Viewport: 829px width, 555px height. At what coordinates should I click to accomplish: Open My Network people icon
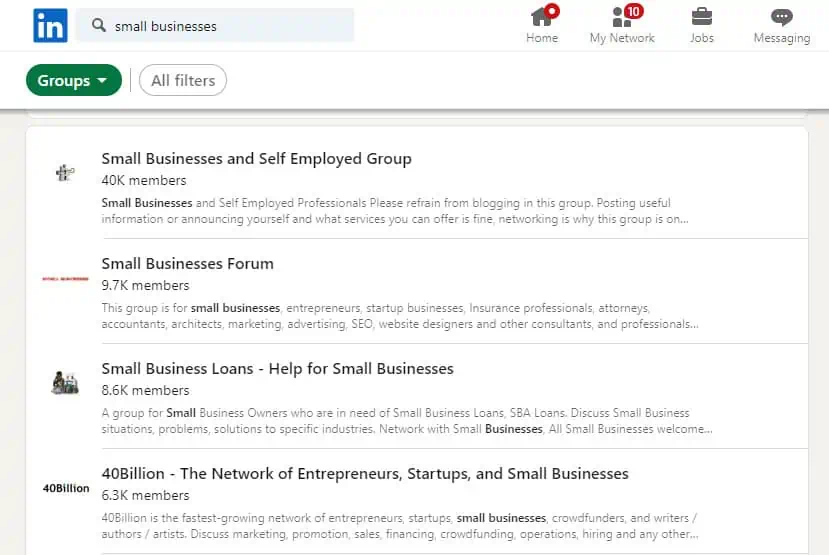click(x=621, y=17)
